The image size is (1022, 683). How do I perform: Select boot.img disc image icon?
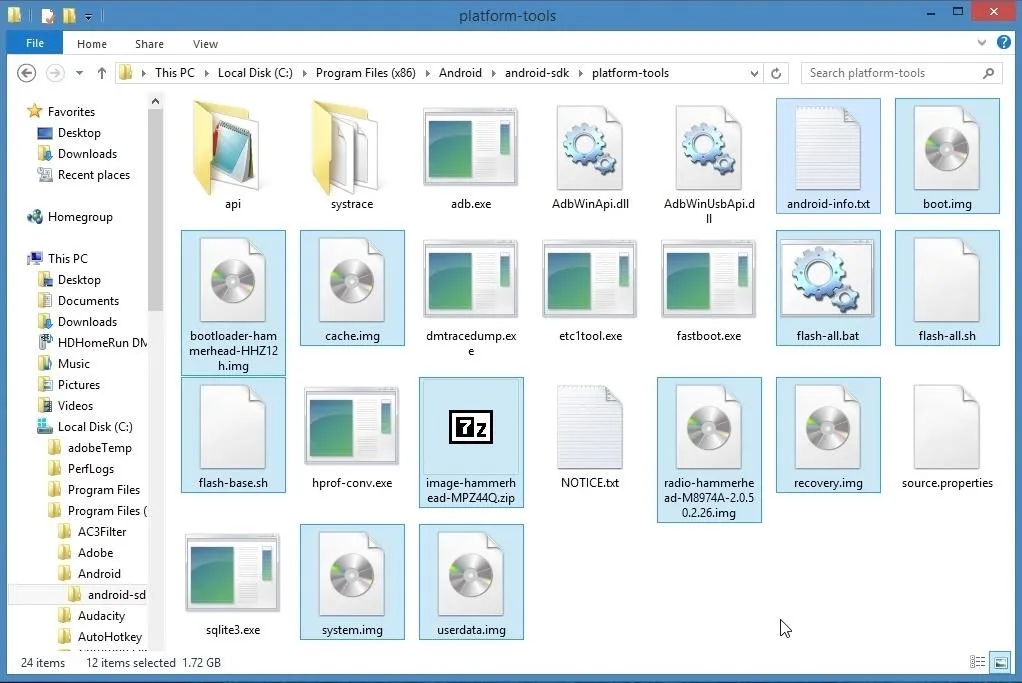coord(947,149)
